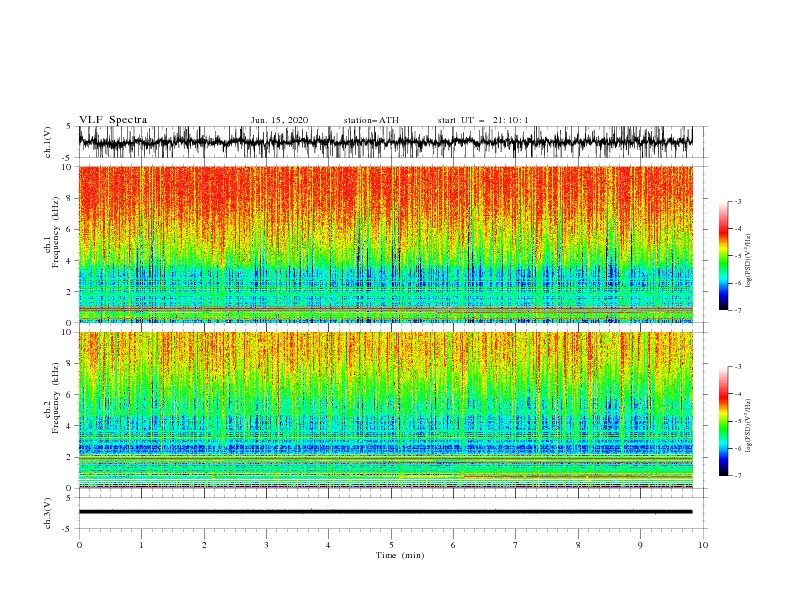Screen dimensions: 792x612
Task: Click the ch.3 voltage trace band
Action: (385, 512)
